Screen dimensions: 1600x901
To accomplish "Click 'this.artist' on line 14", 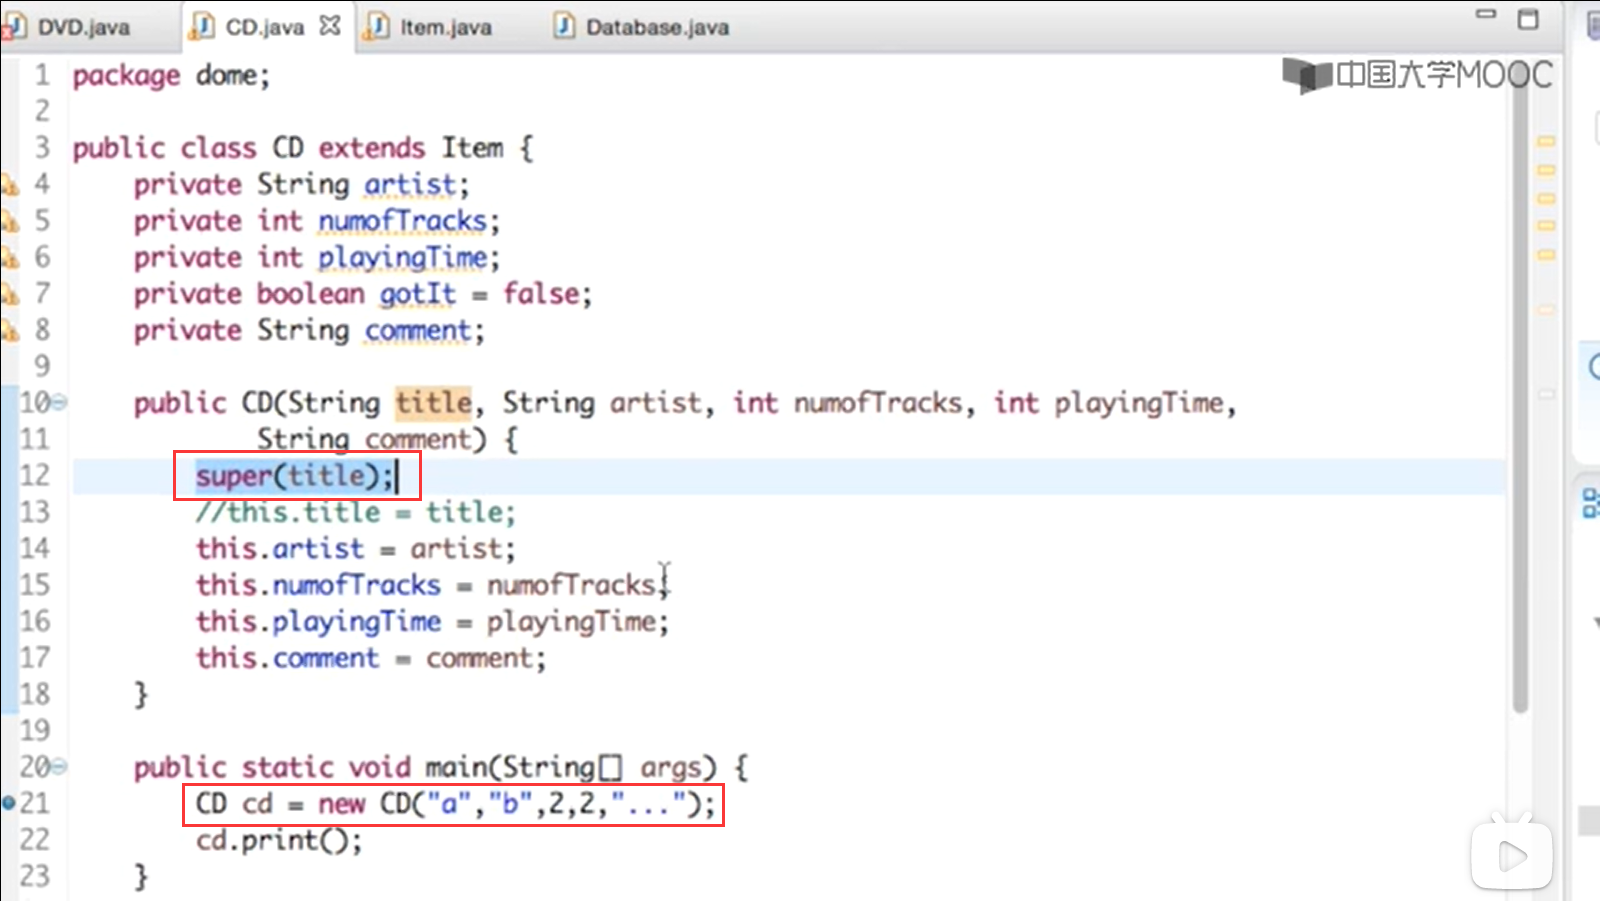I will pyautogui.click(x=280, y=549).
